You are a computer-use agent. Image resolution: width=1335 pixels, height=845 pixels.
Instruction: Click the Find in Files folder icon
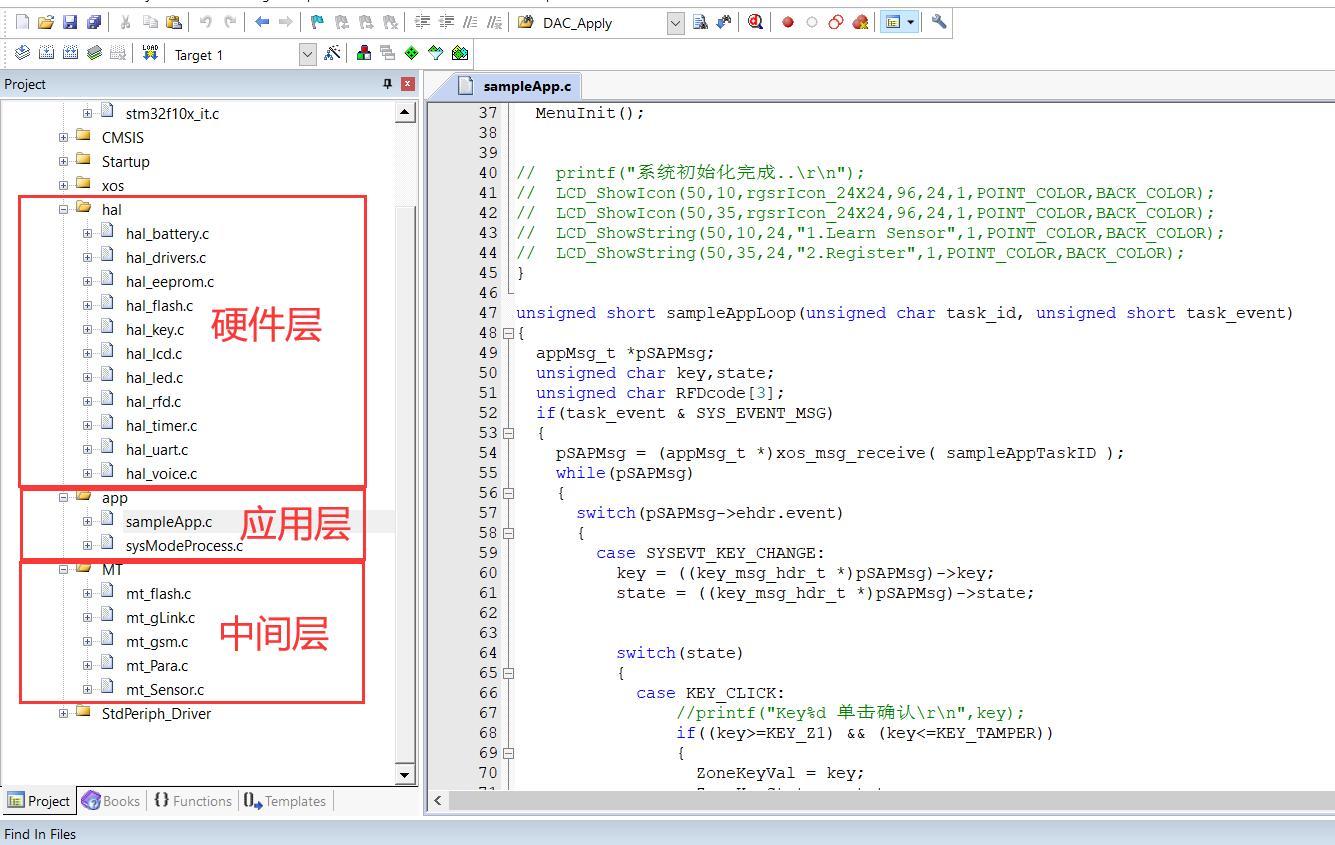526,22
